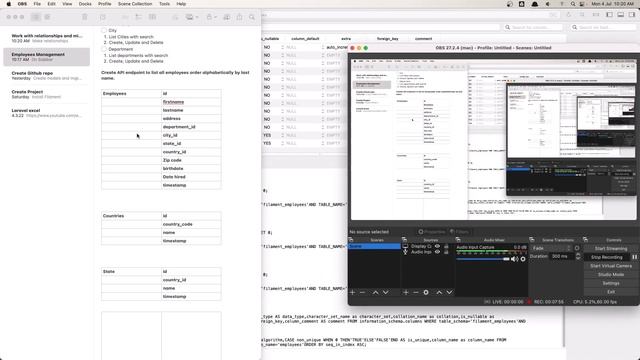640x360 pixels.
Task: Toggle left sidebar icon in database app
Action: click(609, 15)
